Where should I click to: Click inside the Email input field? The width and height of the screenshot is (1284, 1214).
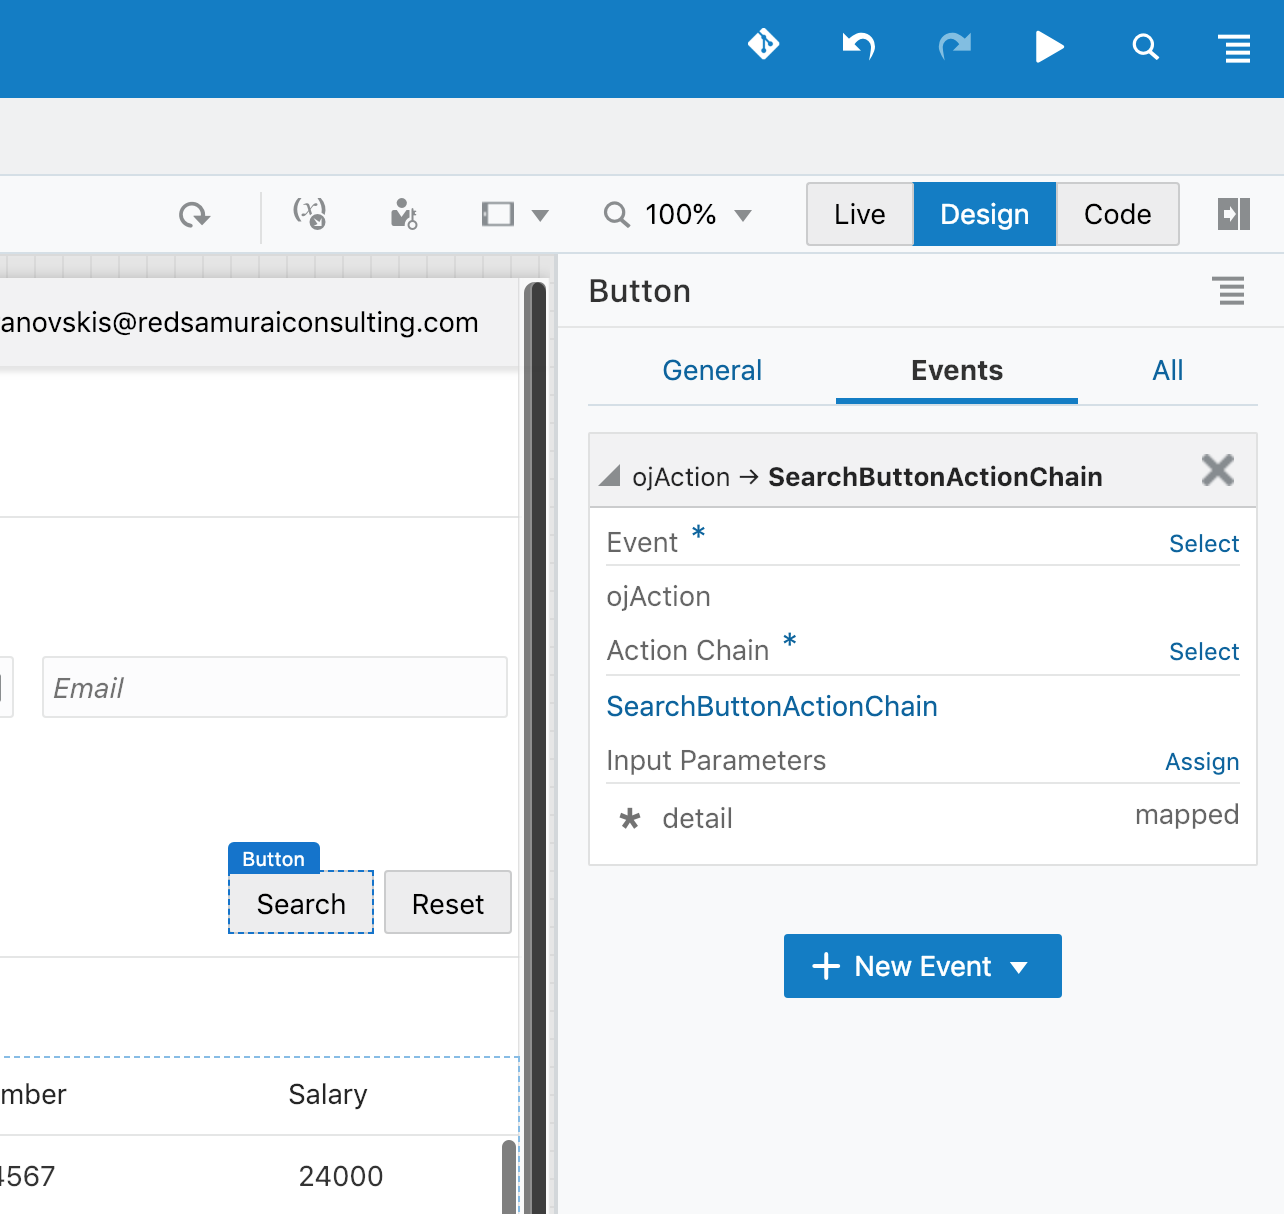pyautogui.click(x=274, y=687)
